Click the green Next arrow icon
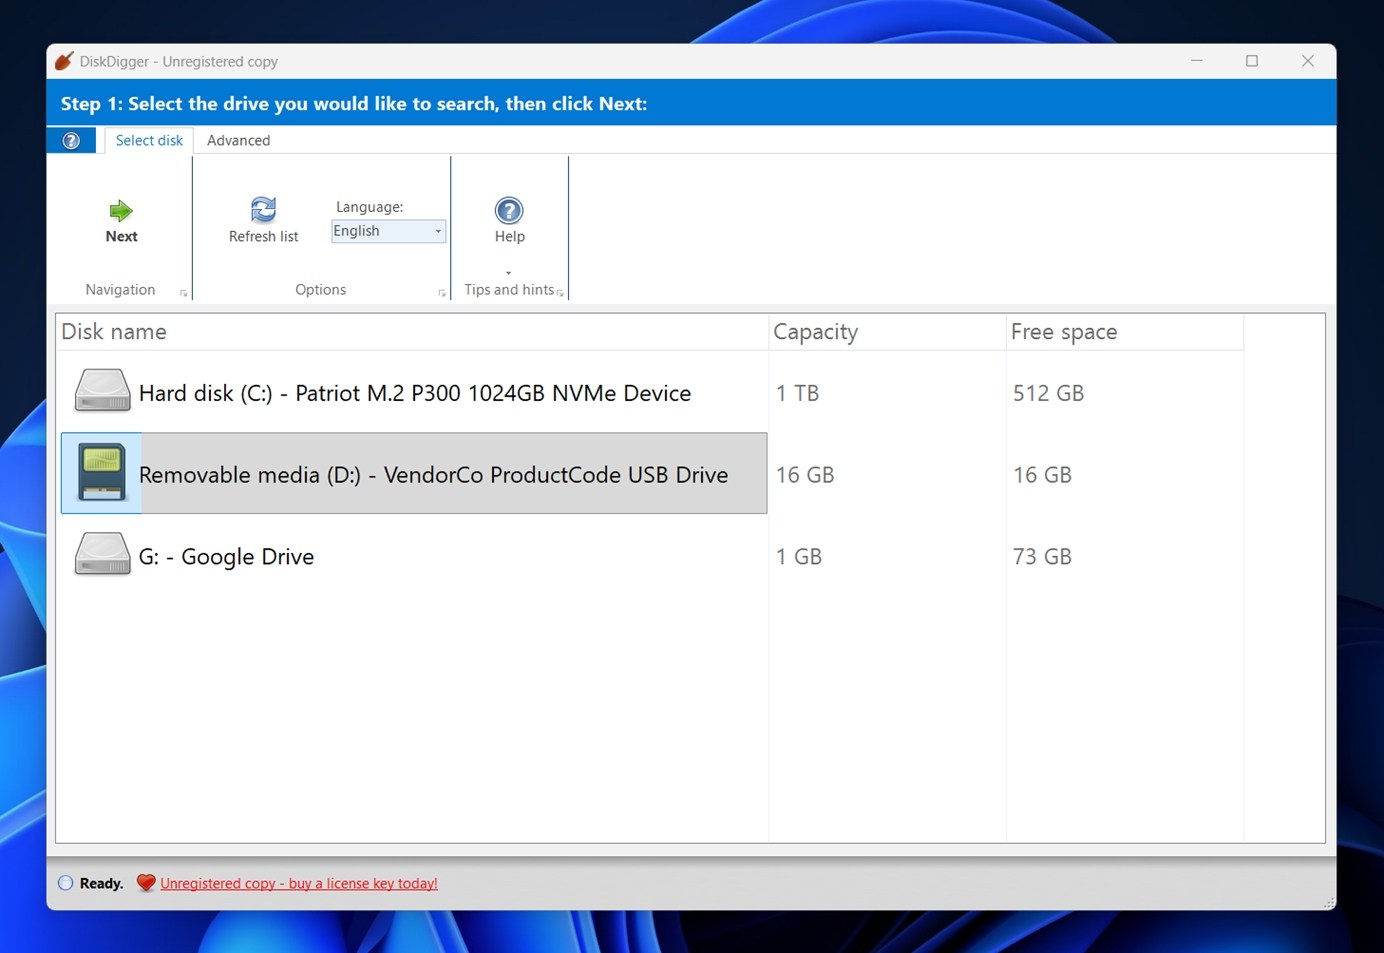This screenshot has height=953, width=1384. [x=120, y=211]
